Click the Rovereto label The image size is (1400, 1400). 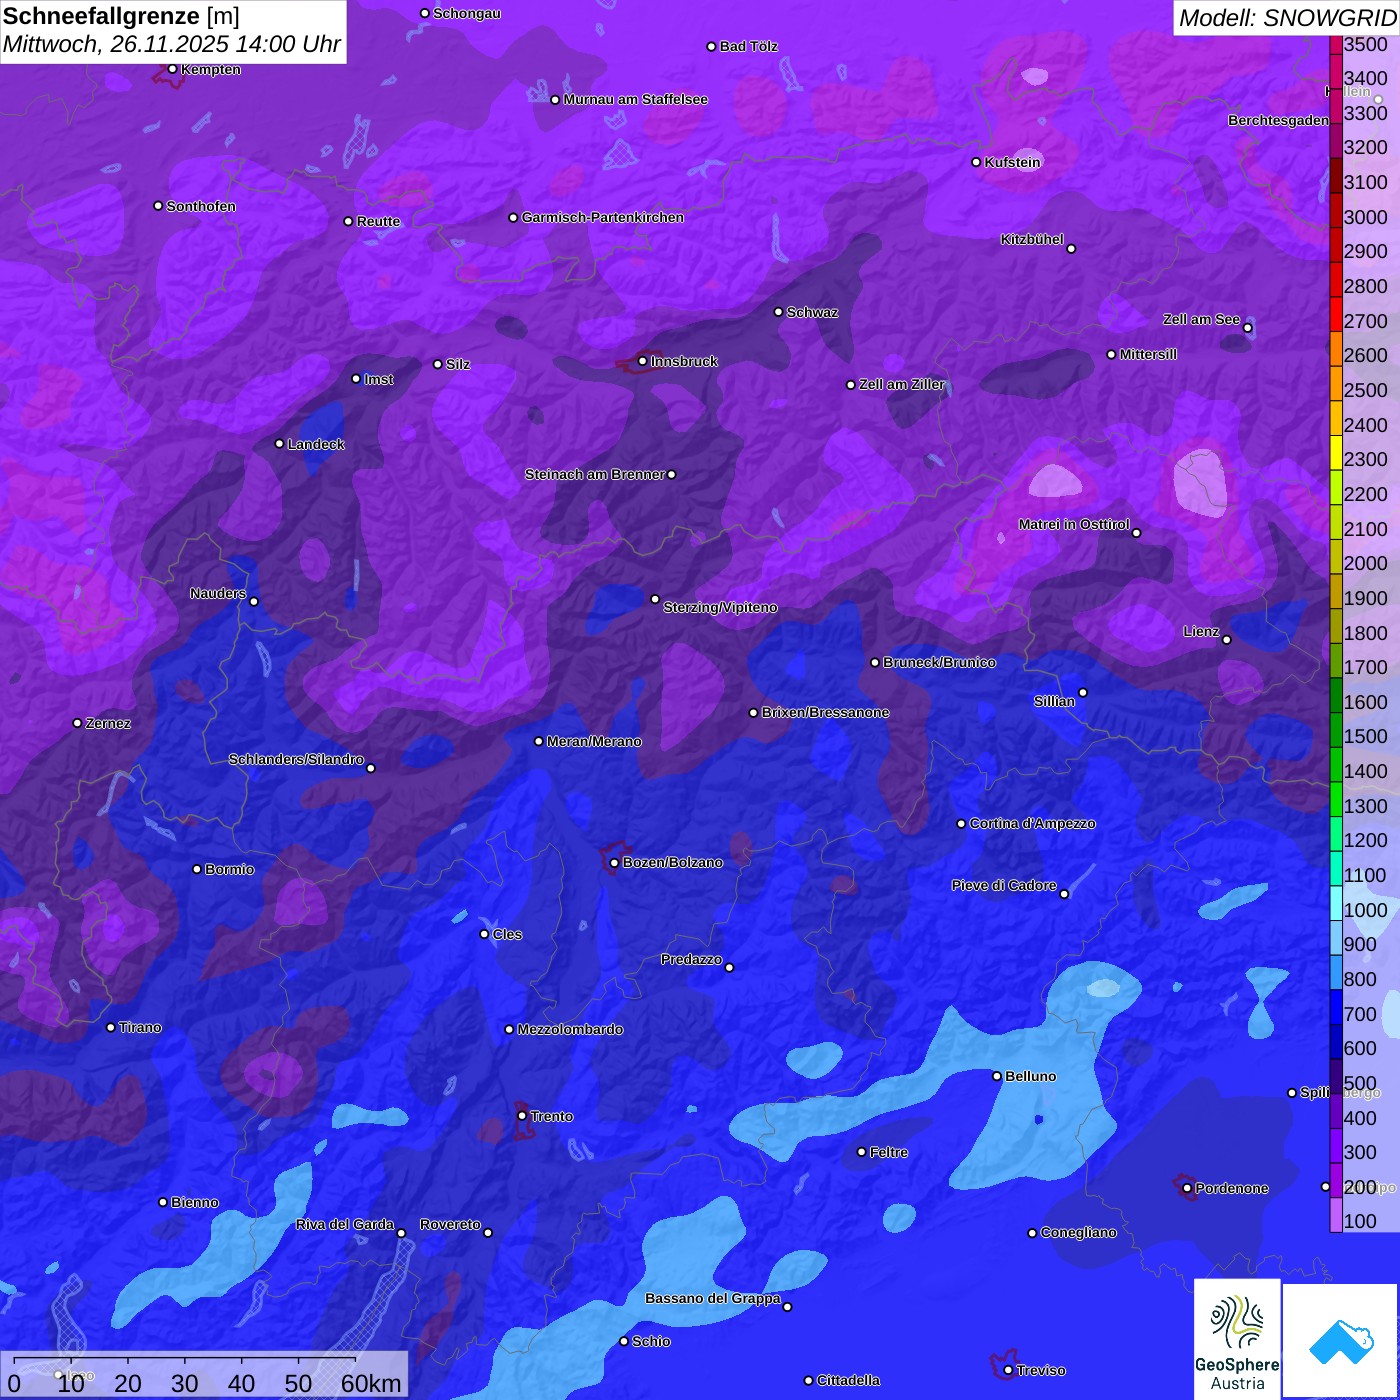pyautogui.click(x=450, y=1224)
